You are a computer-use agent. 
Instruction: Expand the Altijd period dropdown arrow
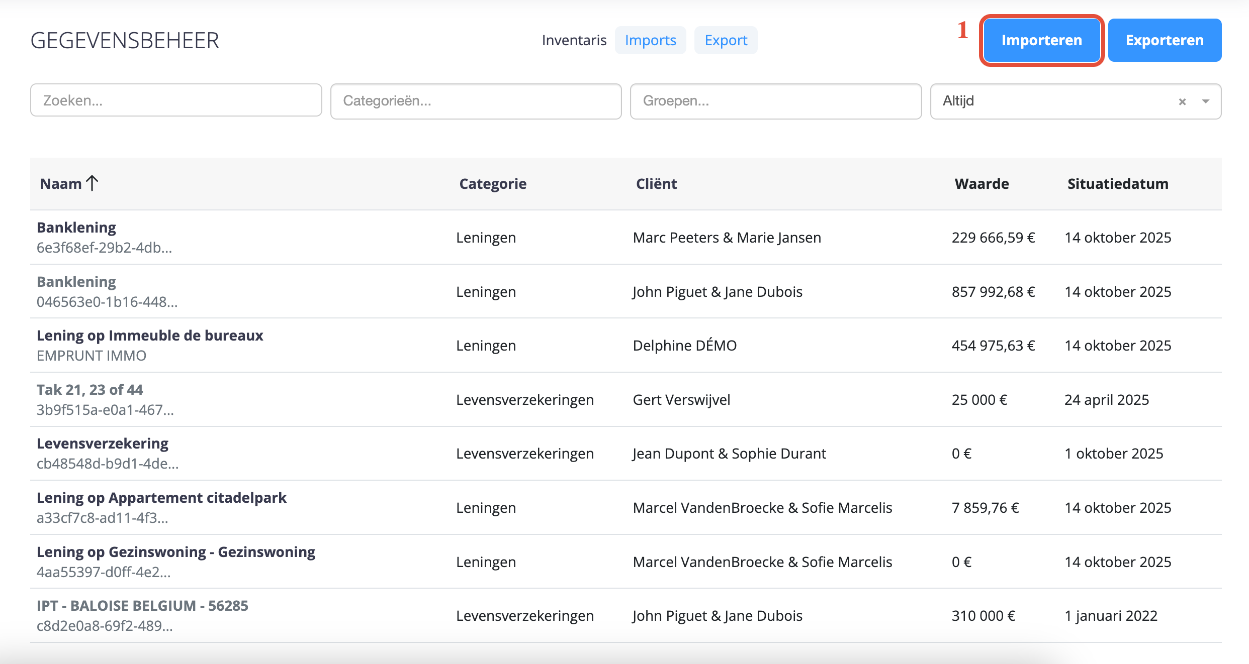pyautogui.click(x=1205, y=102)
